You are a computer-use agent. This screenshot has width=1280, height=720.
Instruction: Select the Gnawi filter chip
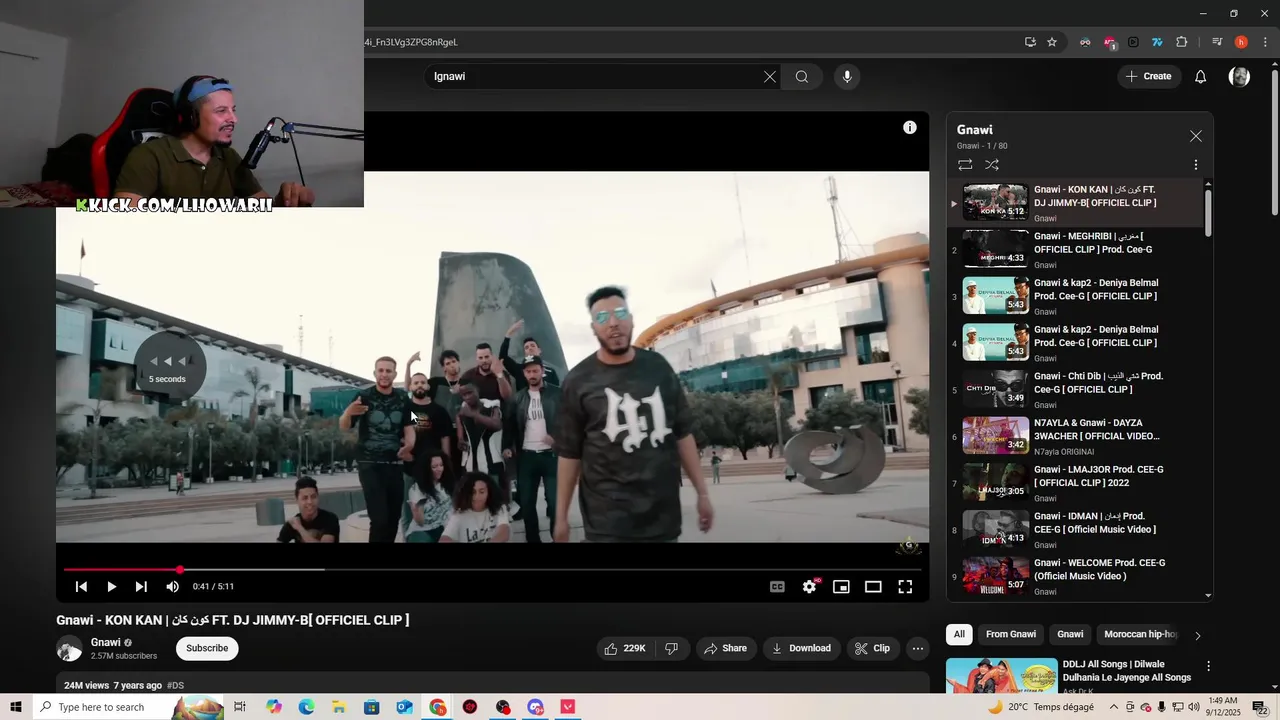pos(1070,634)
